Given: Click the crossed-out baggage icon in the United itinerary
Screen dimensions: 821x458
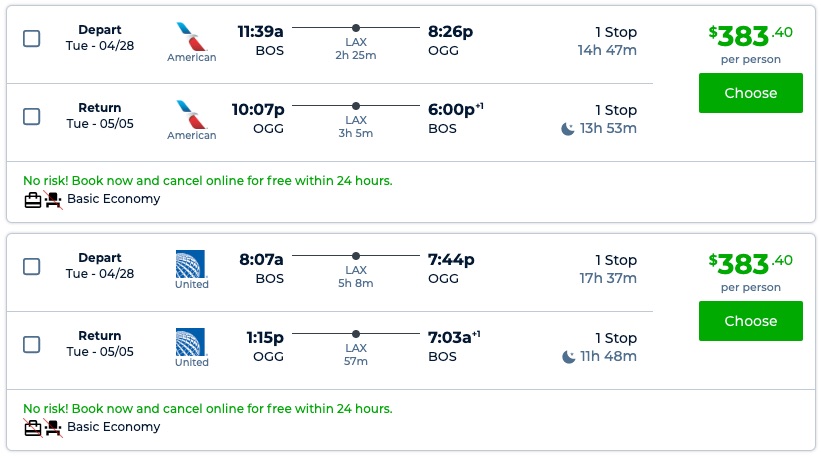Looking at the screenshot, I should point(33,427).
